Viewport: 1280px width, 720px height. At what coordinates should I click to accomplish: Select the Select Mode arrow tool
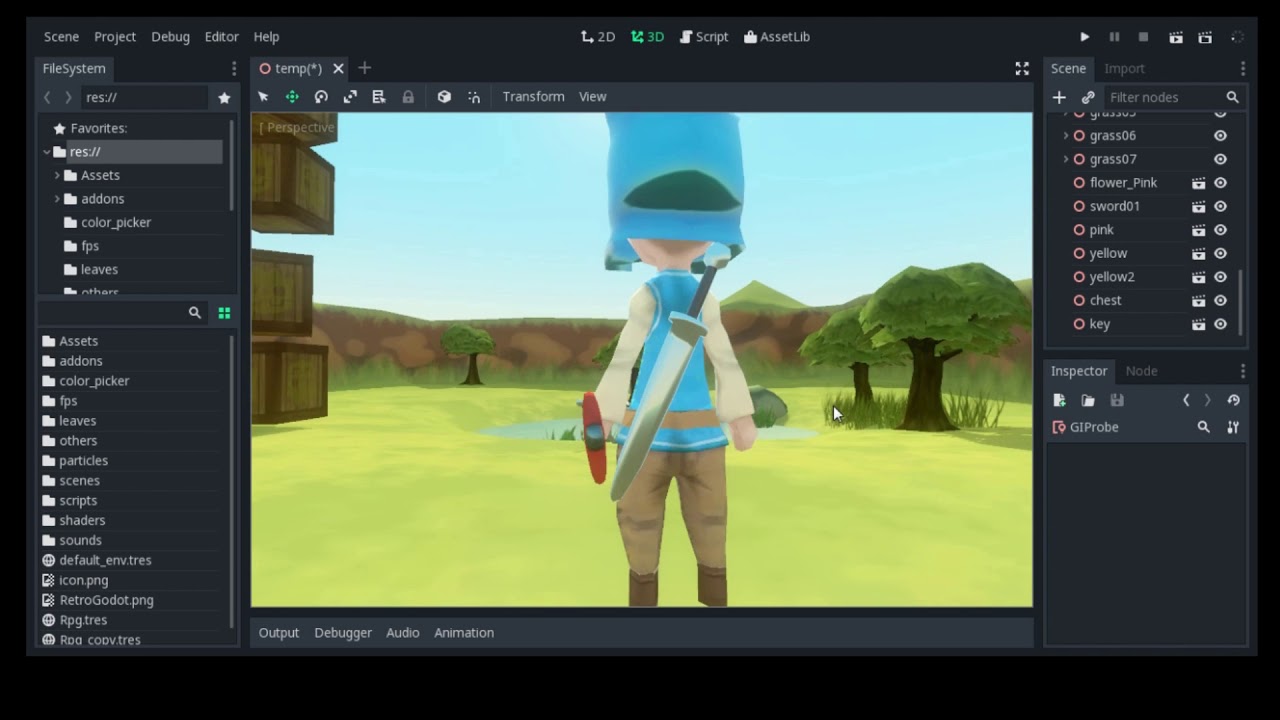click(263, 97)
